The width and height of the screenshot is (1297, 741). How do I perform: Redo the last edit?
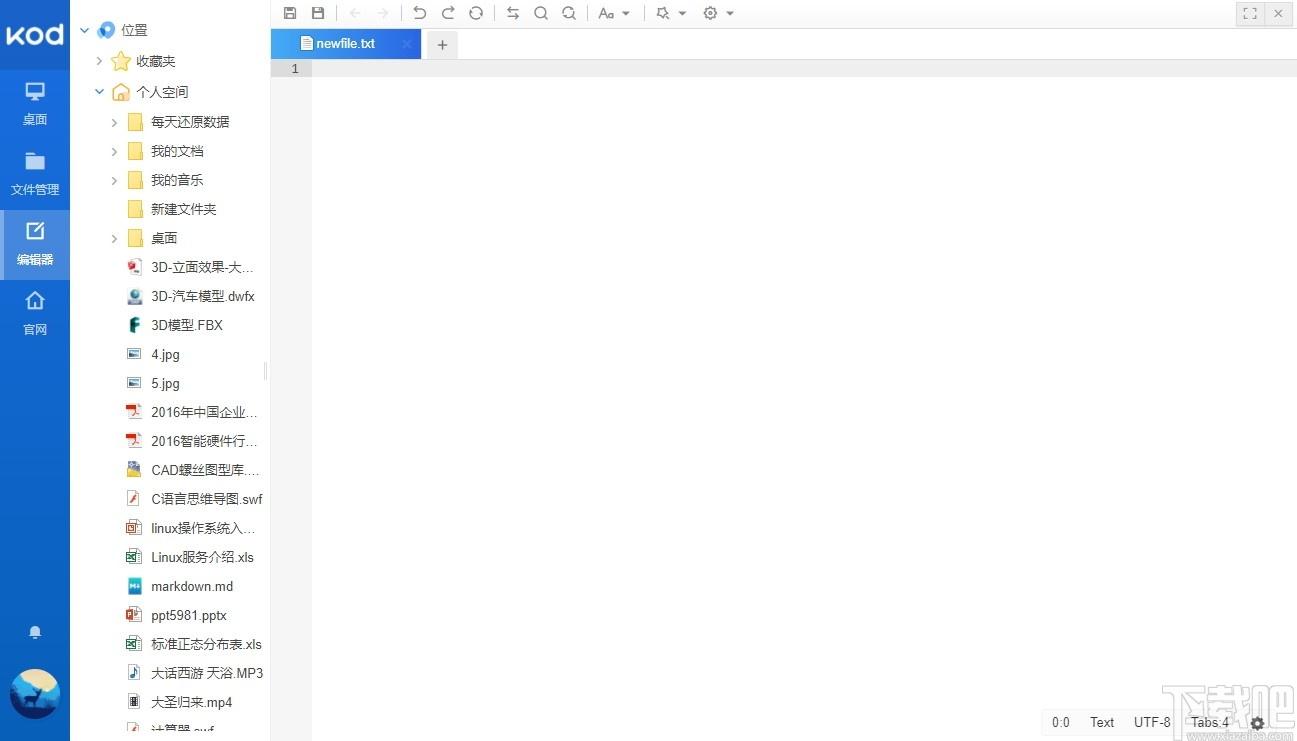448,13
